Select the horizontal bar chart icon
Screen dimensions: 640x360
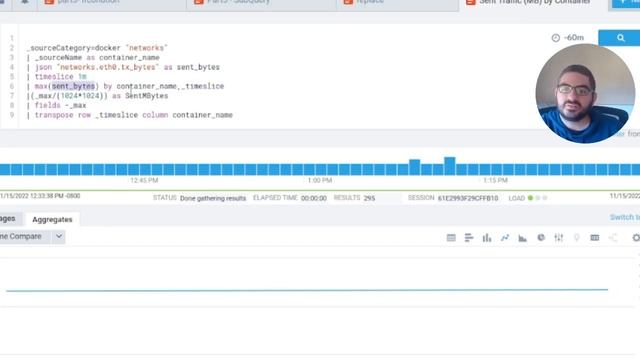click(x=469, y=238)
